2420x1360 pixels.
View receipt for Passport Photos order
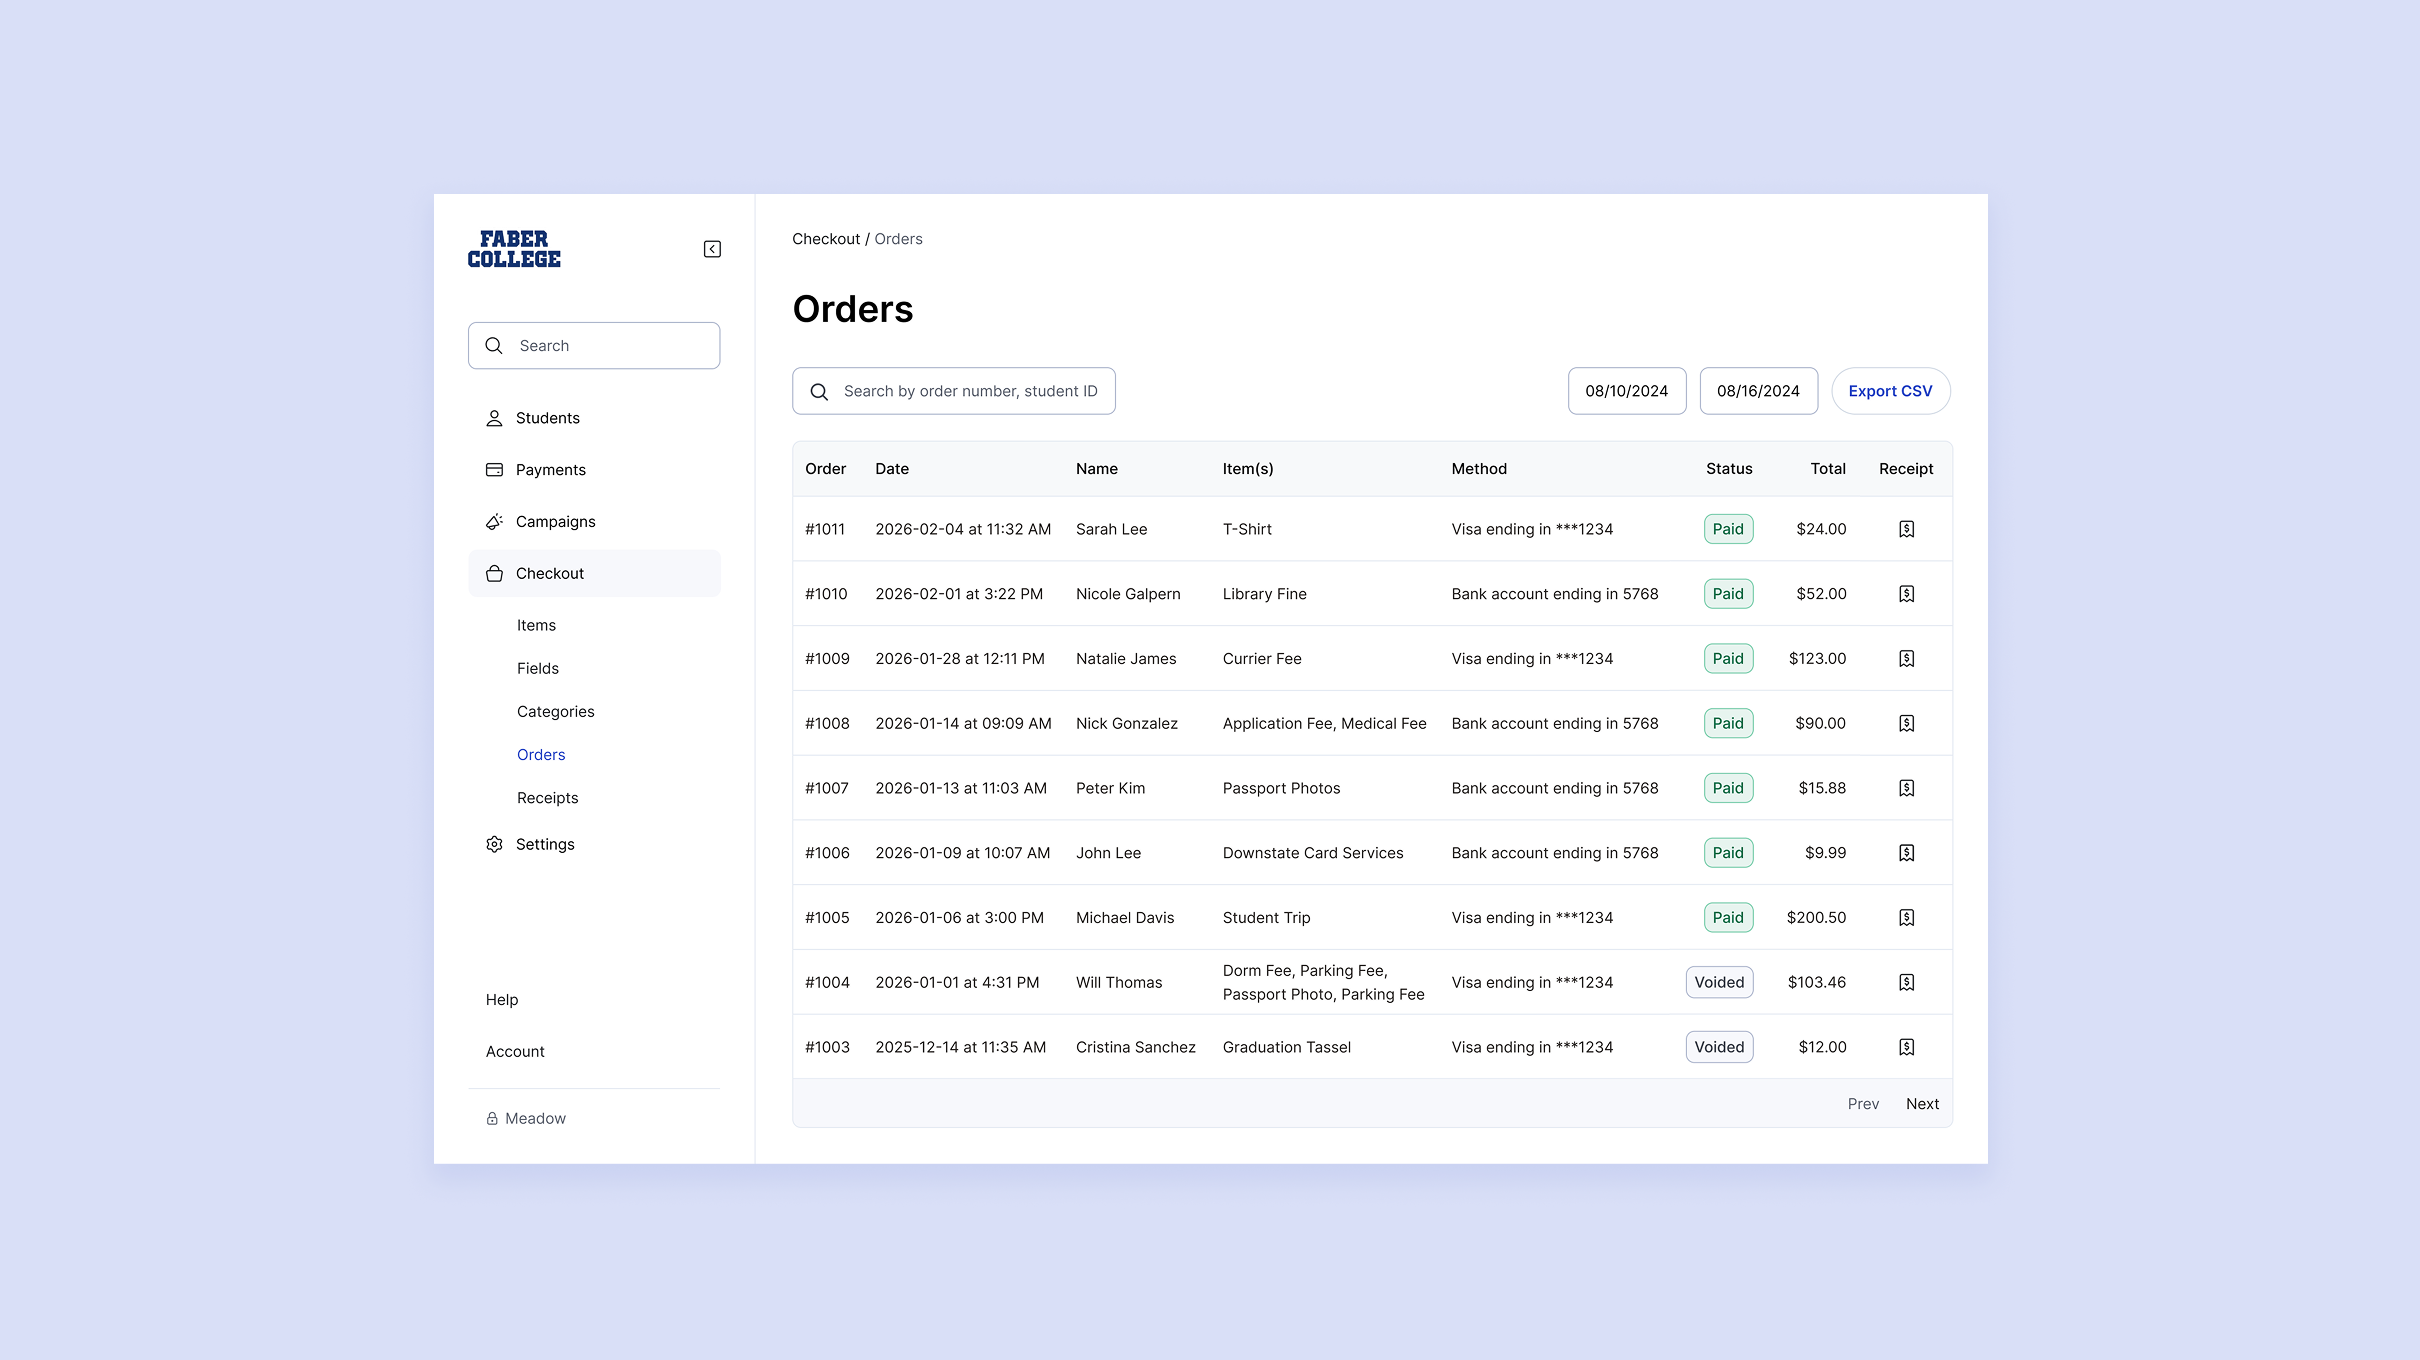[x=1906, y=788]
